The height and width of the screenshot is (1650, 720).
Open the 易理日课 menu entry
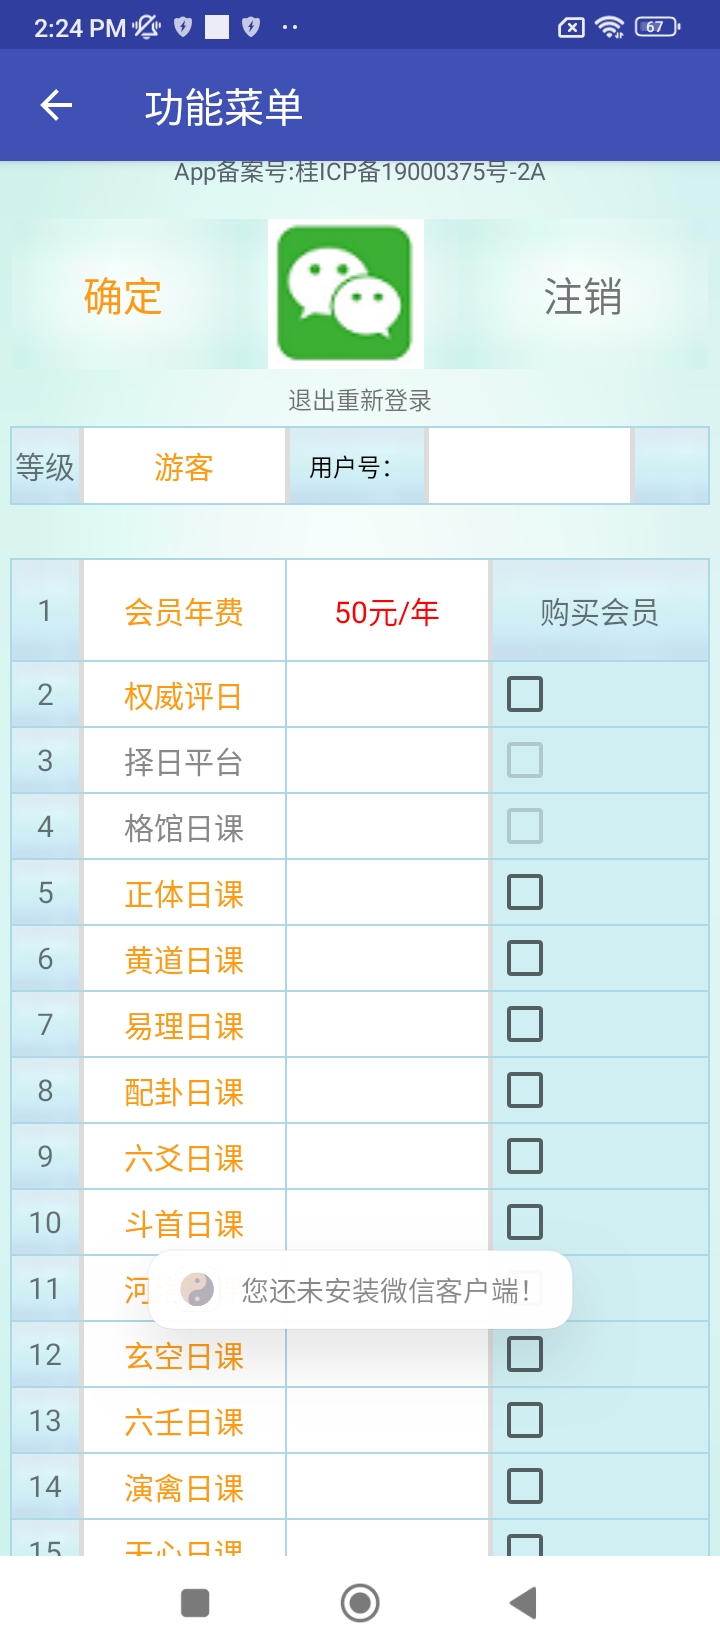pyautogui.click(x=184, y=1026)
